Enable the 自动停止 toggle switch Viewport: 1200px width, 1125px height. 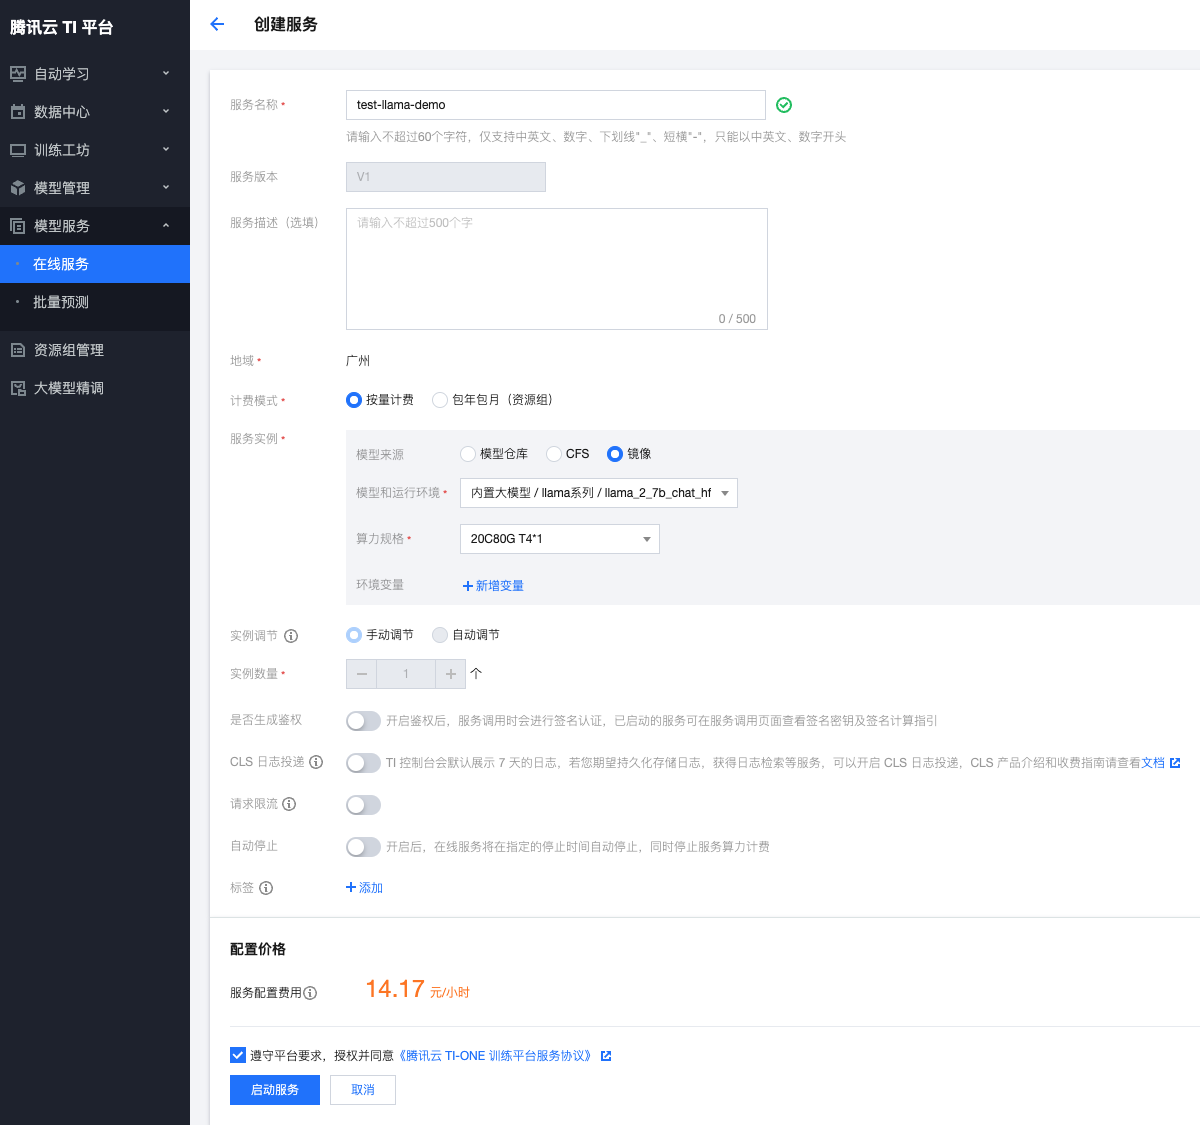[363, 847]
